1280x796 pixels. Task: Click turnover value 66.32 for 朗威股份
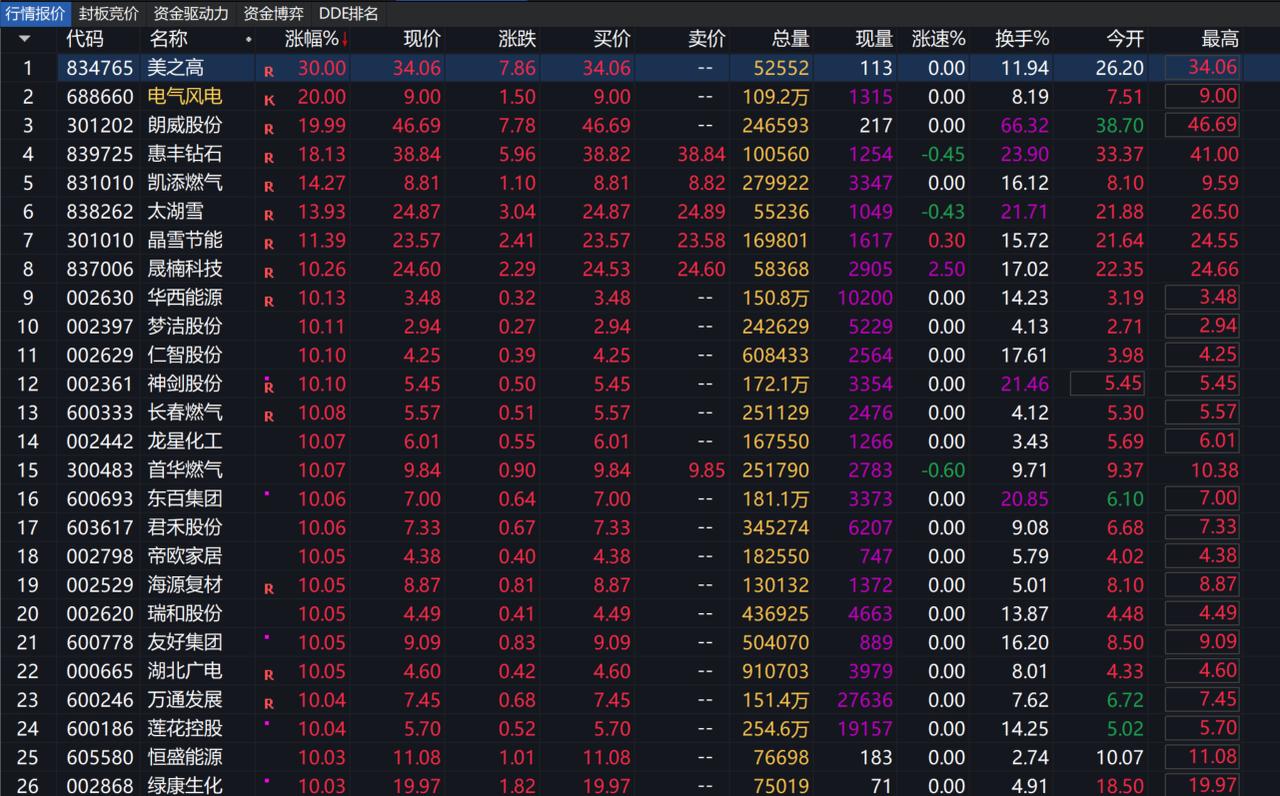pyautogui.click(x=1023, y=125)
